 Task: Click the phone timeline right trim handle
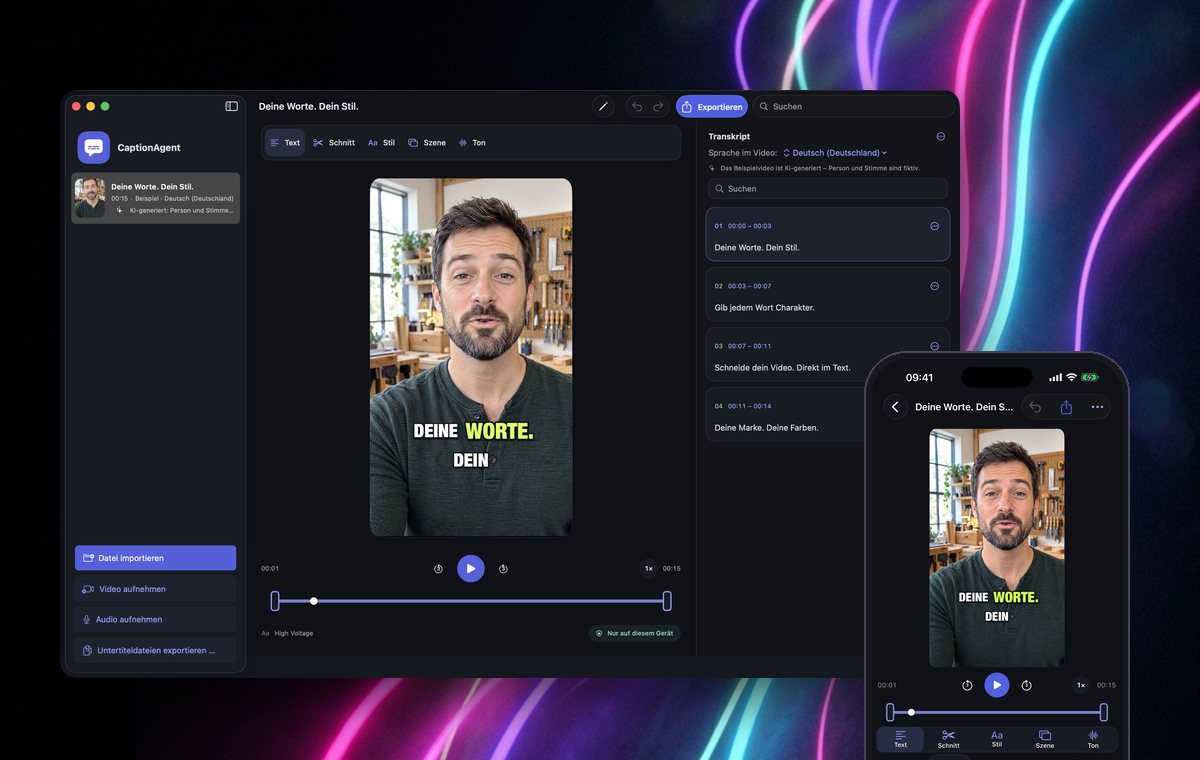tap(1103, 712)
